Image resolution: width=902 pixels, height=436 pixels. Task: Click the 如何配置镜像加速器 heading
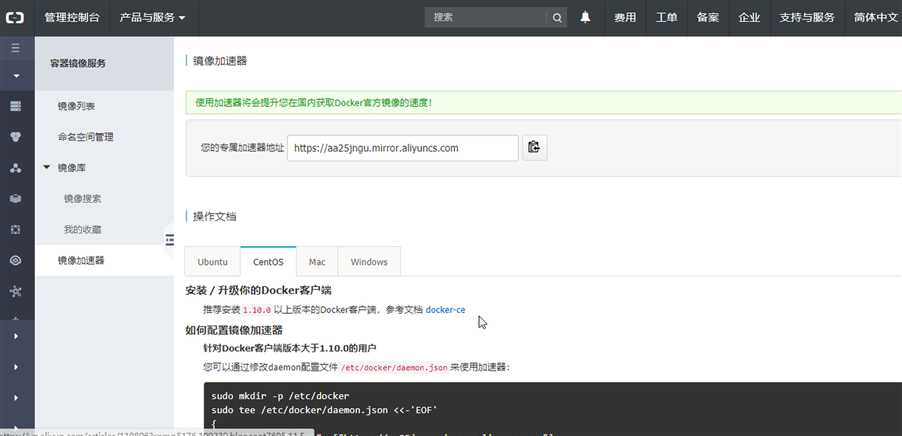[234, 330]
